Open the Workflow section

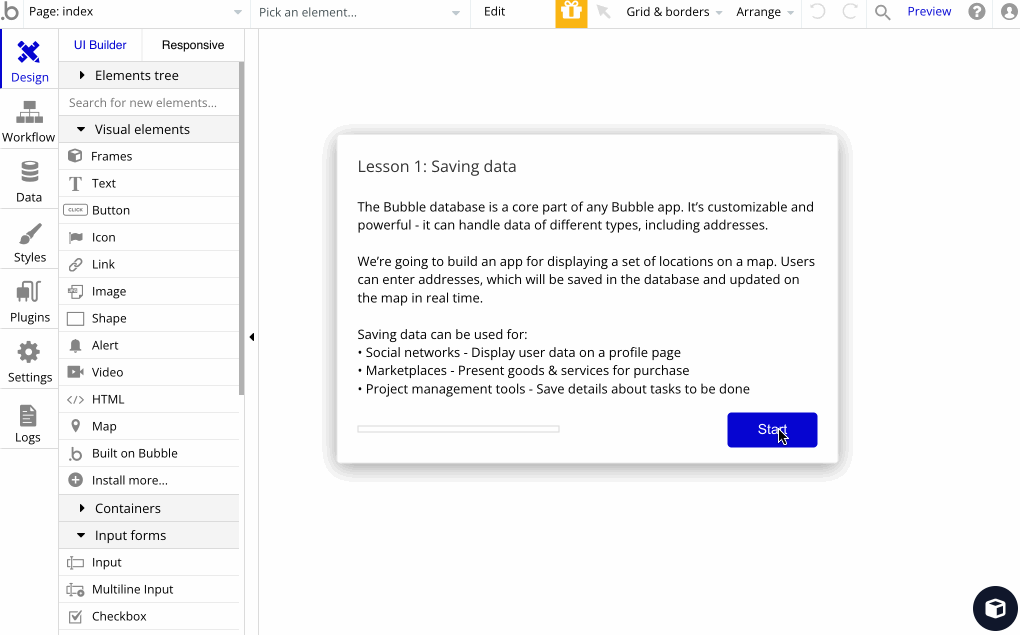click(29, 120)
